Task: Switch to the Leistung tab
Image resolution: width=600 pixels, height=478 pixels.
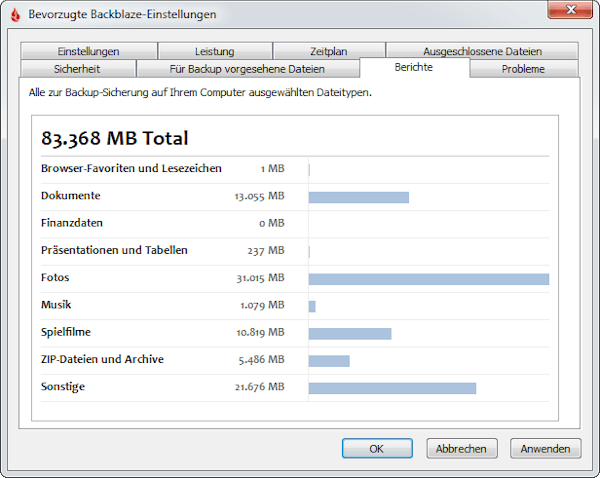Action: pos(215,51)
